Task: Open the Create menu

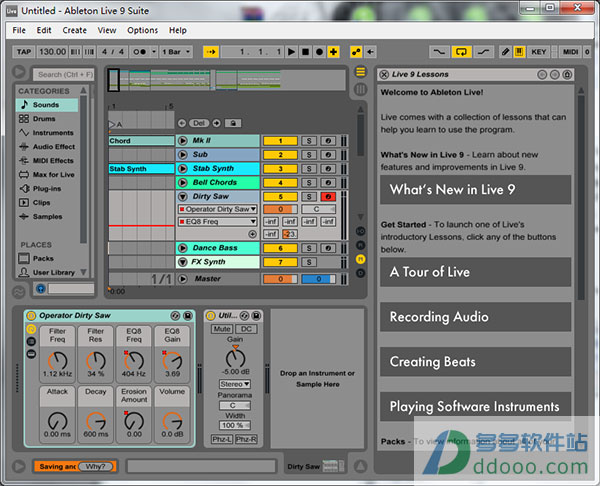Action: pyautogui.click(x=75, y=30)
